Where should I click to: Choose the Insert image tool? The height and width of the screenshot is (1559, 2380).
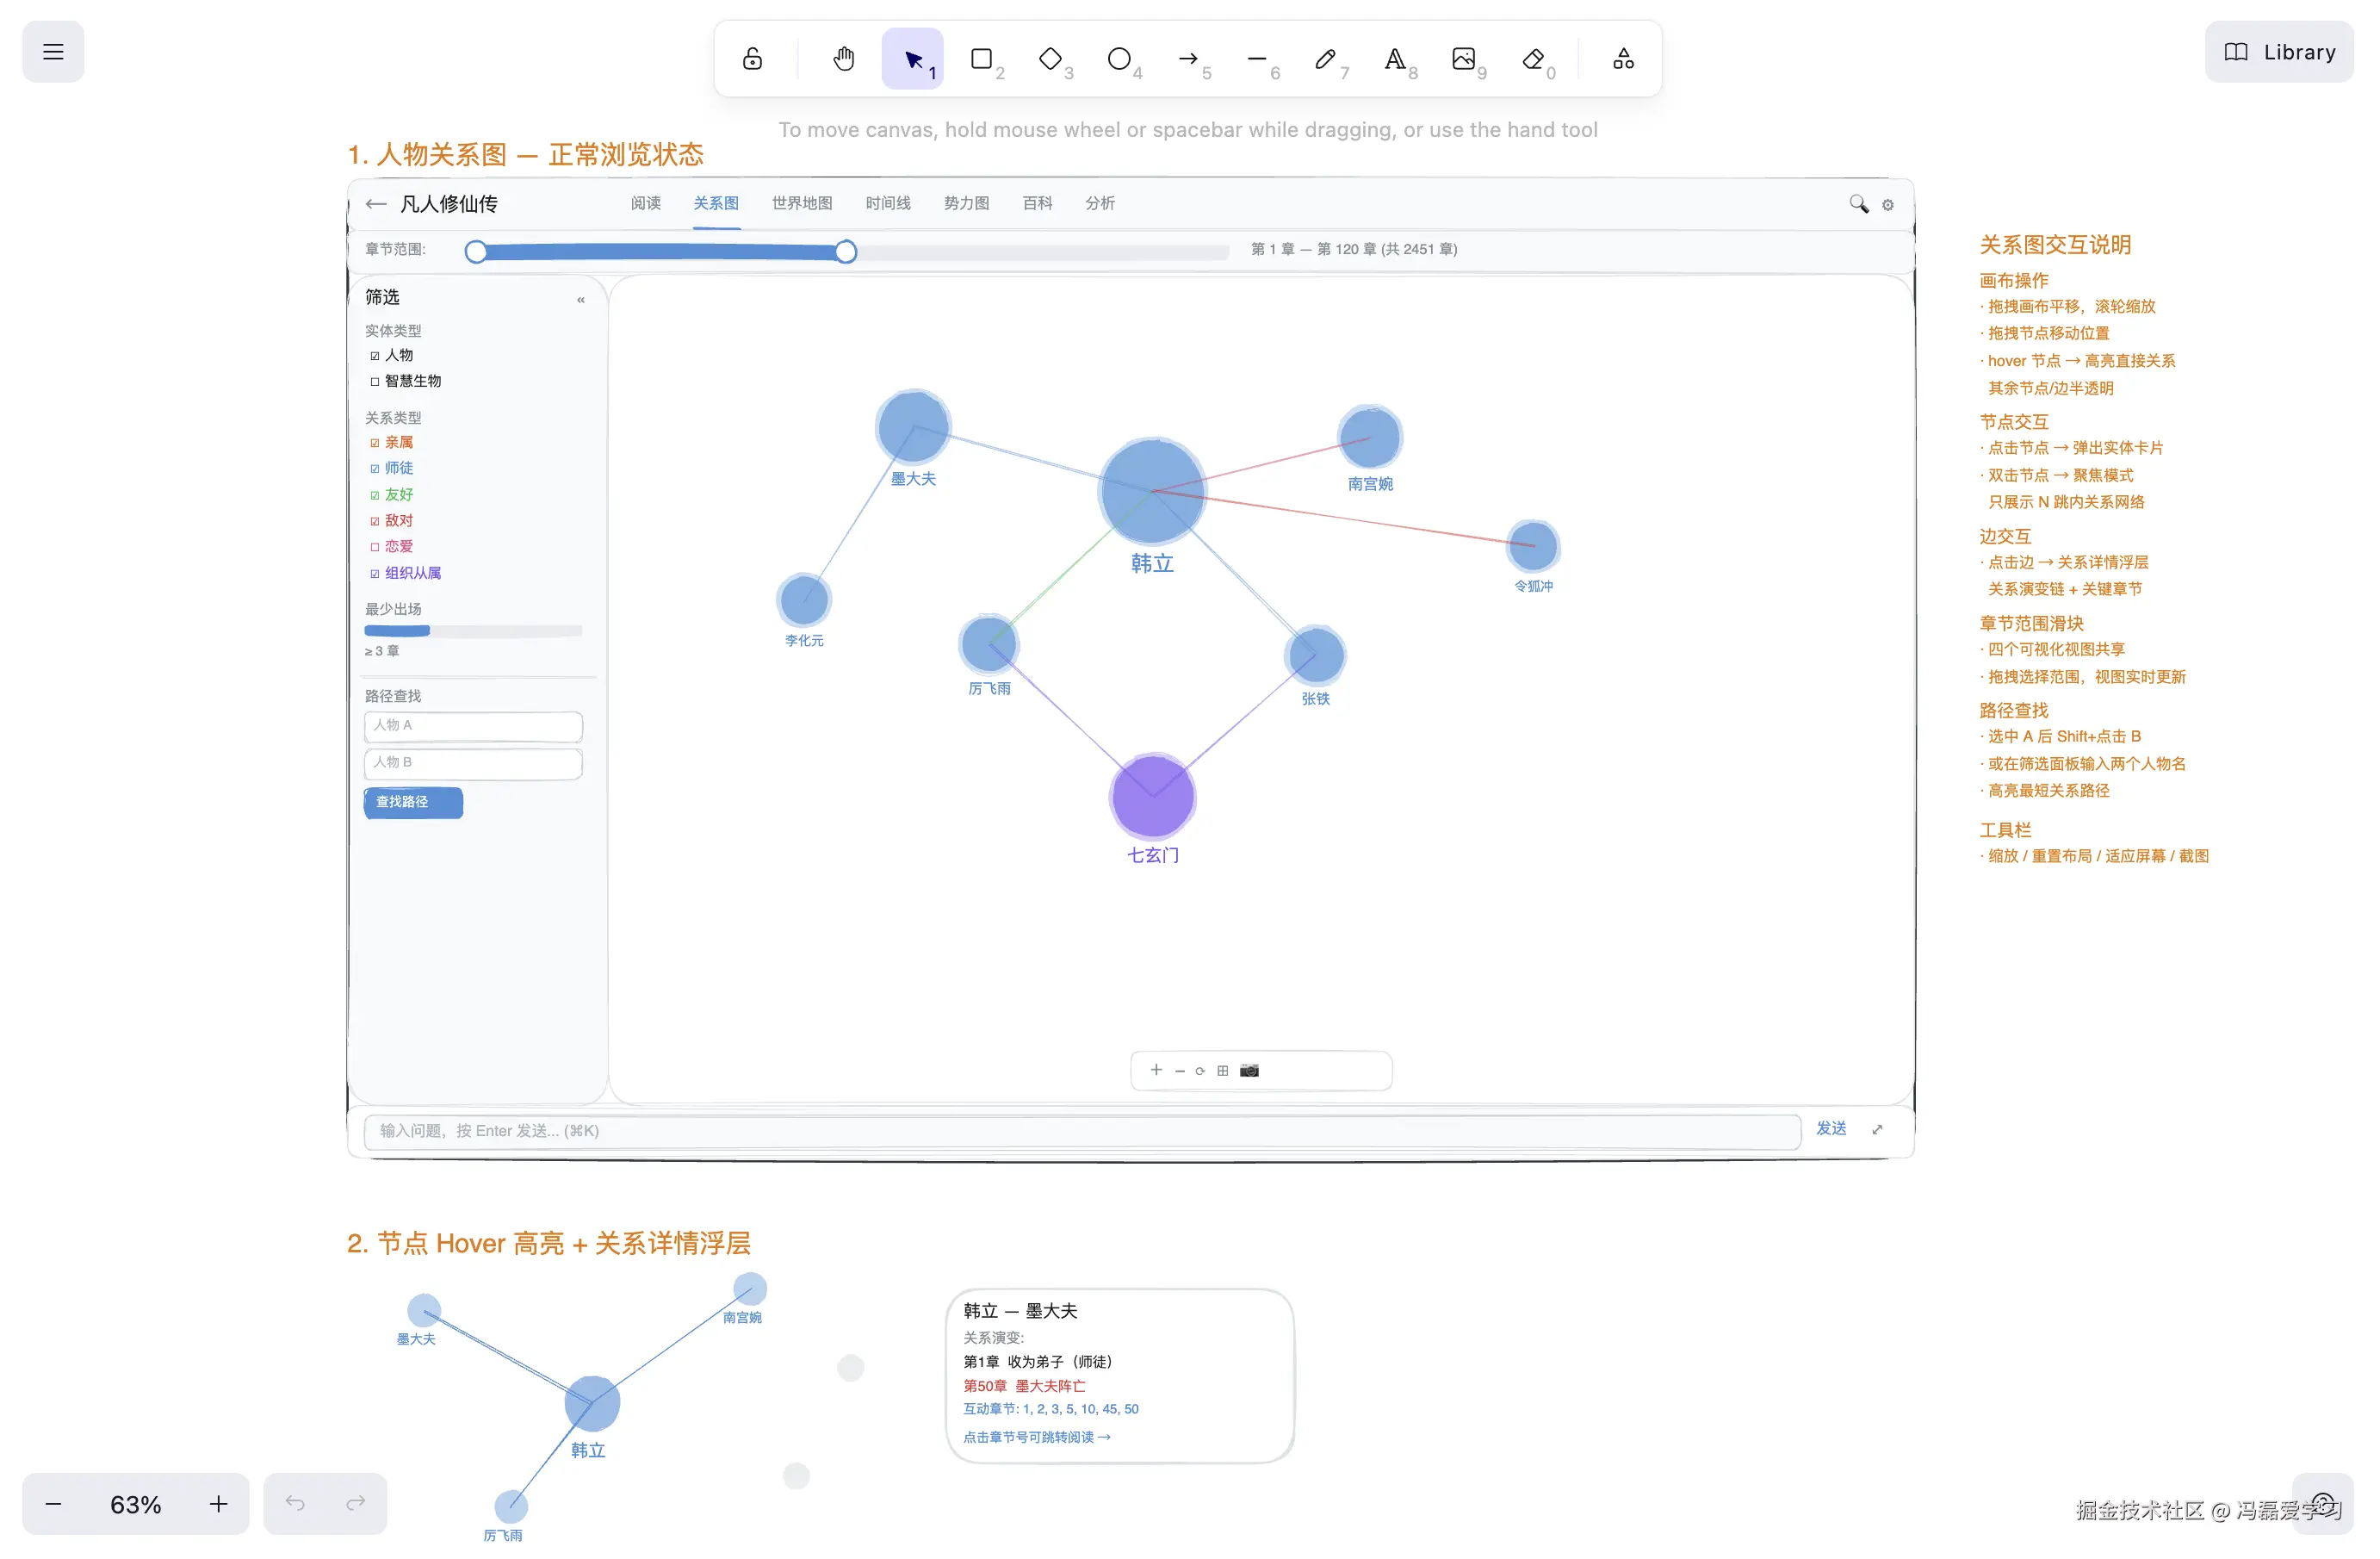click(x=1463, y=59)
